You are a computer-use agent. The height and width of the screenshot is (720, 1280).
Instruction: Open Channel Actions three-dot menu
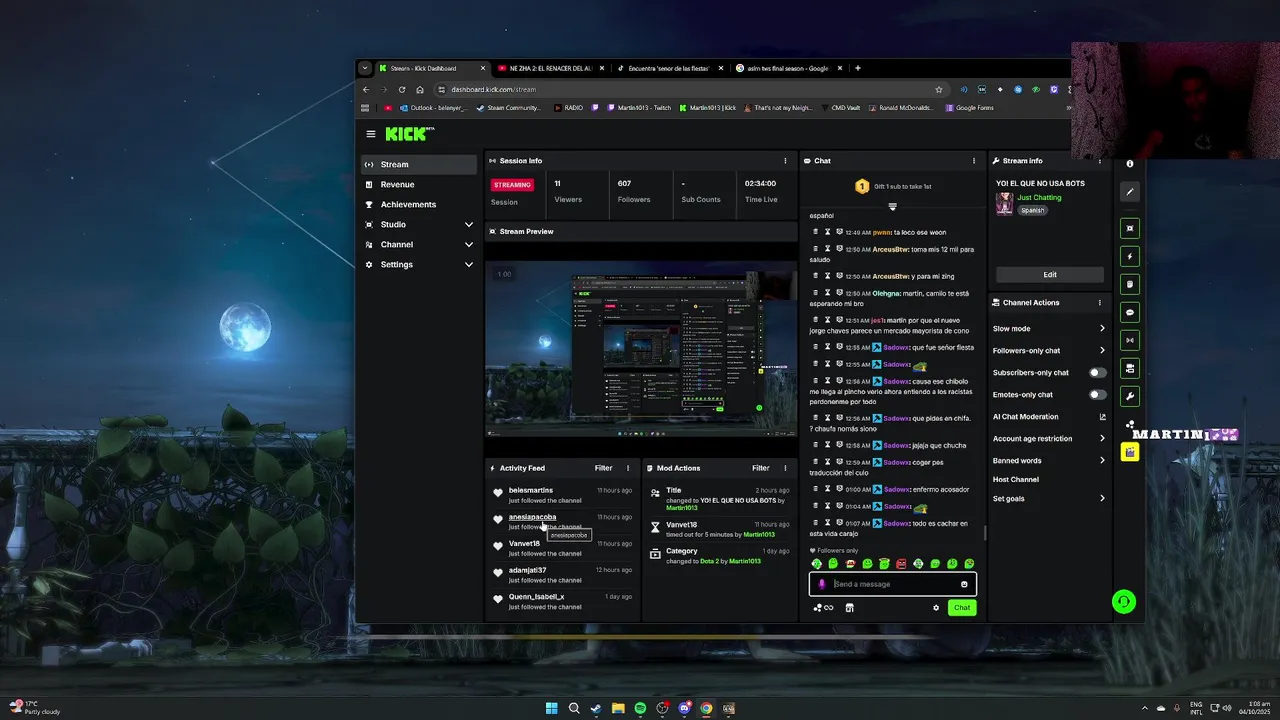coord(1100,303)
